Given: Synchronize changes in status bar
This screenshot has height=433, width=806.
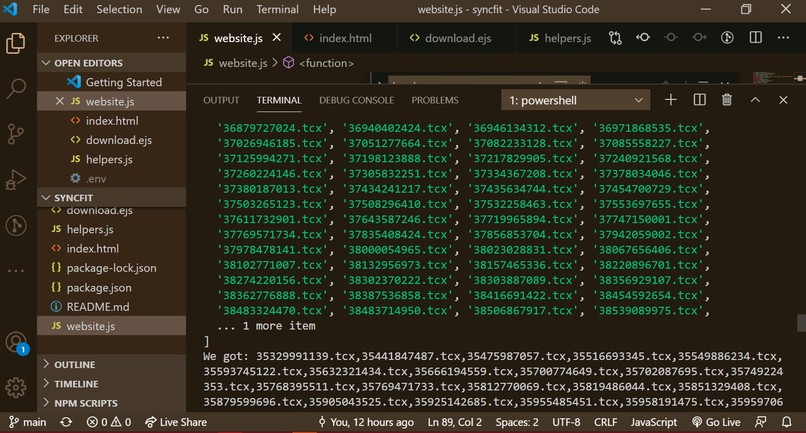Looking at the screenshot, I should [x=66, y=422].
